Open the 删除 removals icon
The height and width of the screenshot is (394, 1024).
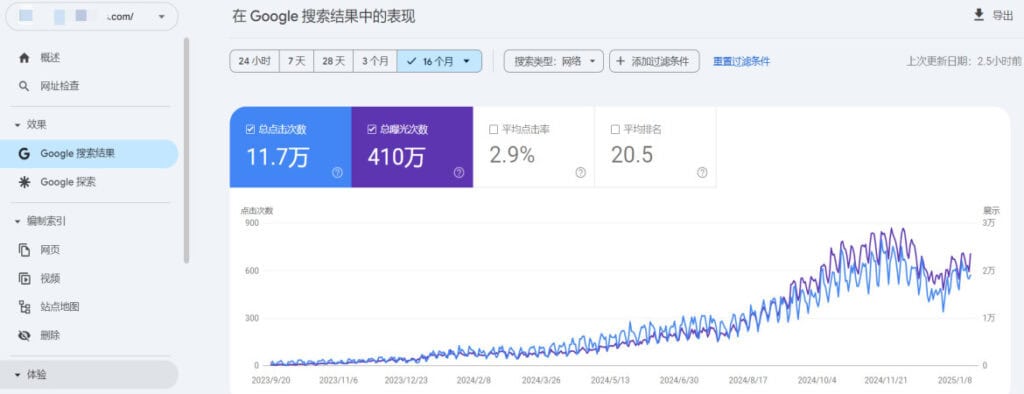tap(24, 335)
